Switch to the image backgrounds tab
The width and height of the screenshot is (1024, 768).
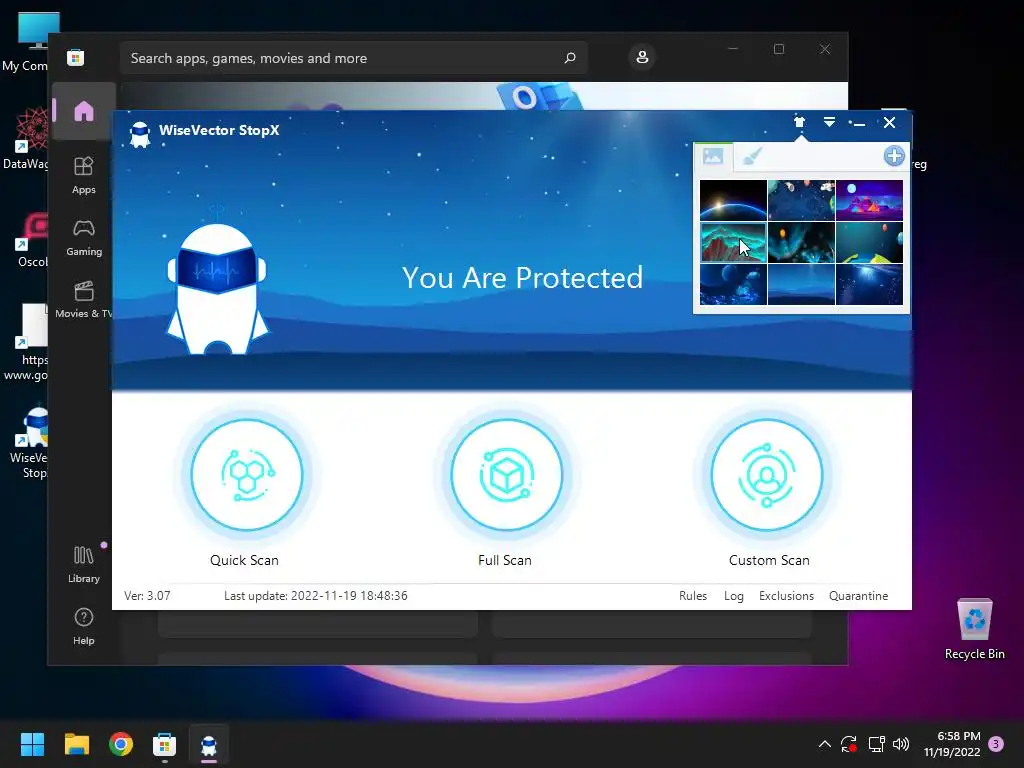point(712,156)
